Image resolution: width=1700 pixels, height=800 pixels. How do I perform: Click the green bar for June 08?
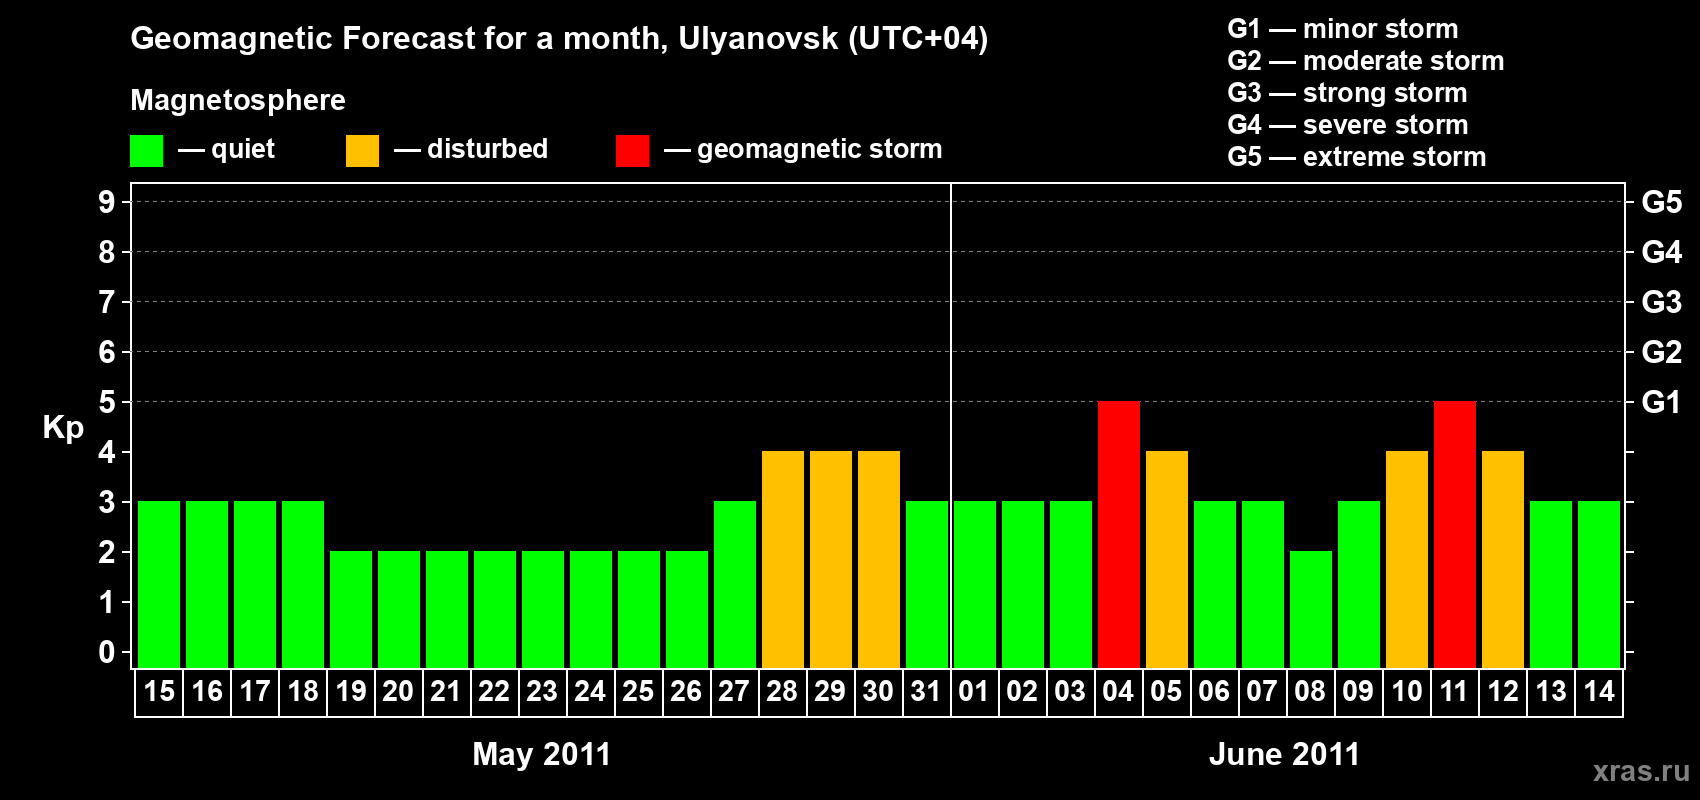point(1311,610)
